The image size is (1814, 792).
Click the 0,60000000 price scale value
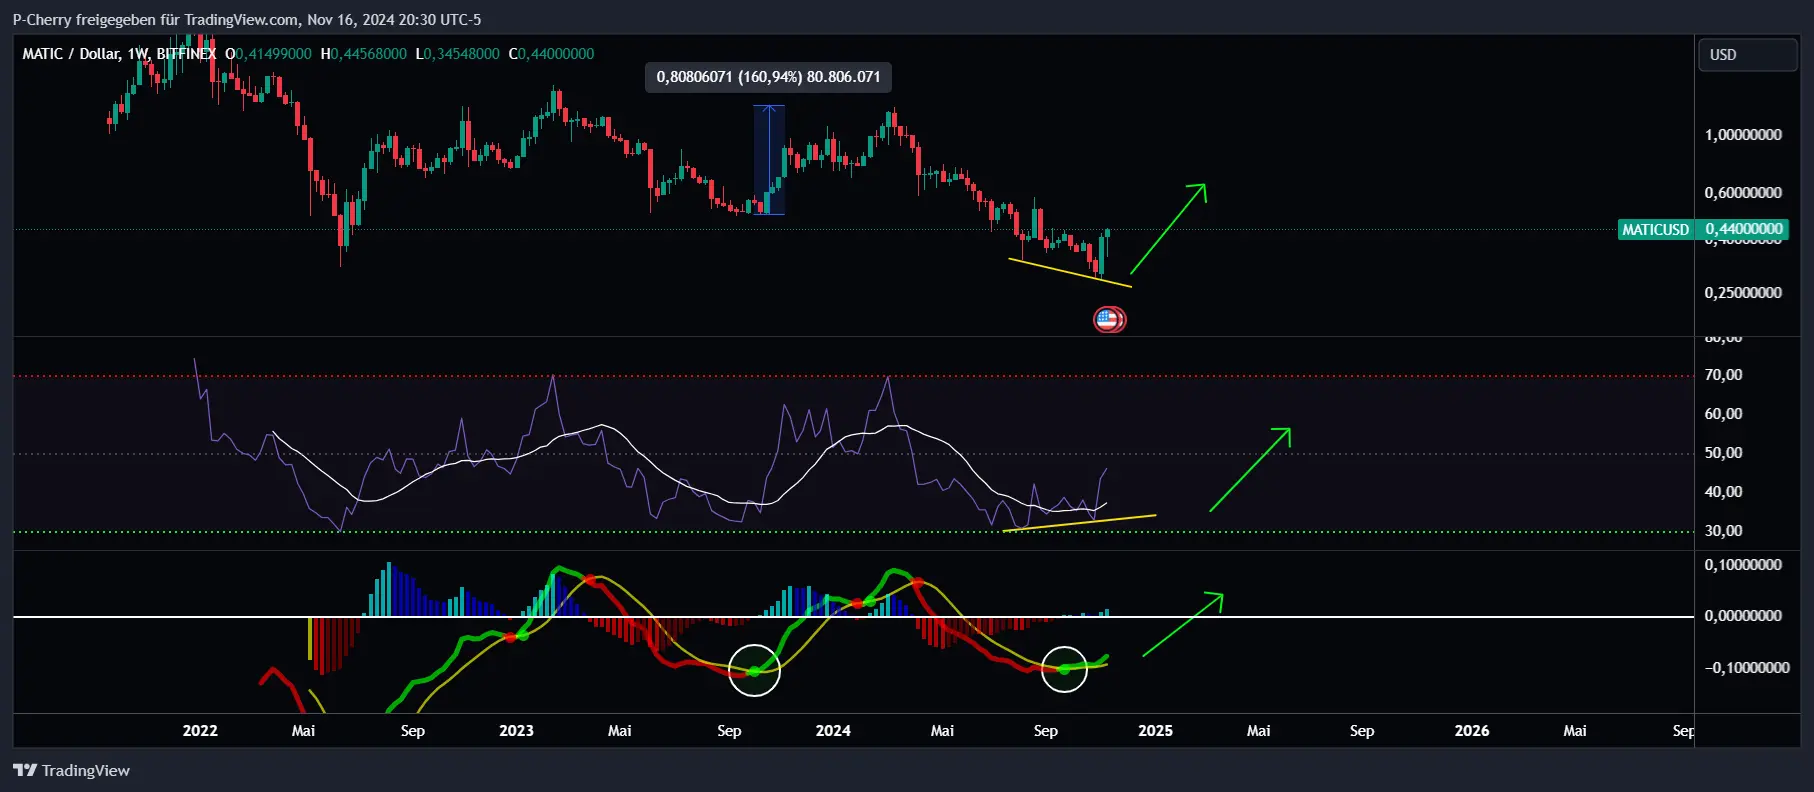(x=1743, y=193)
